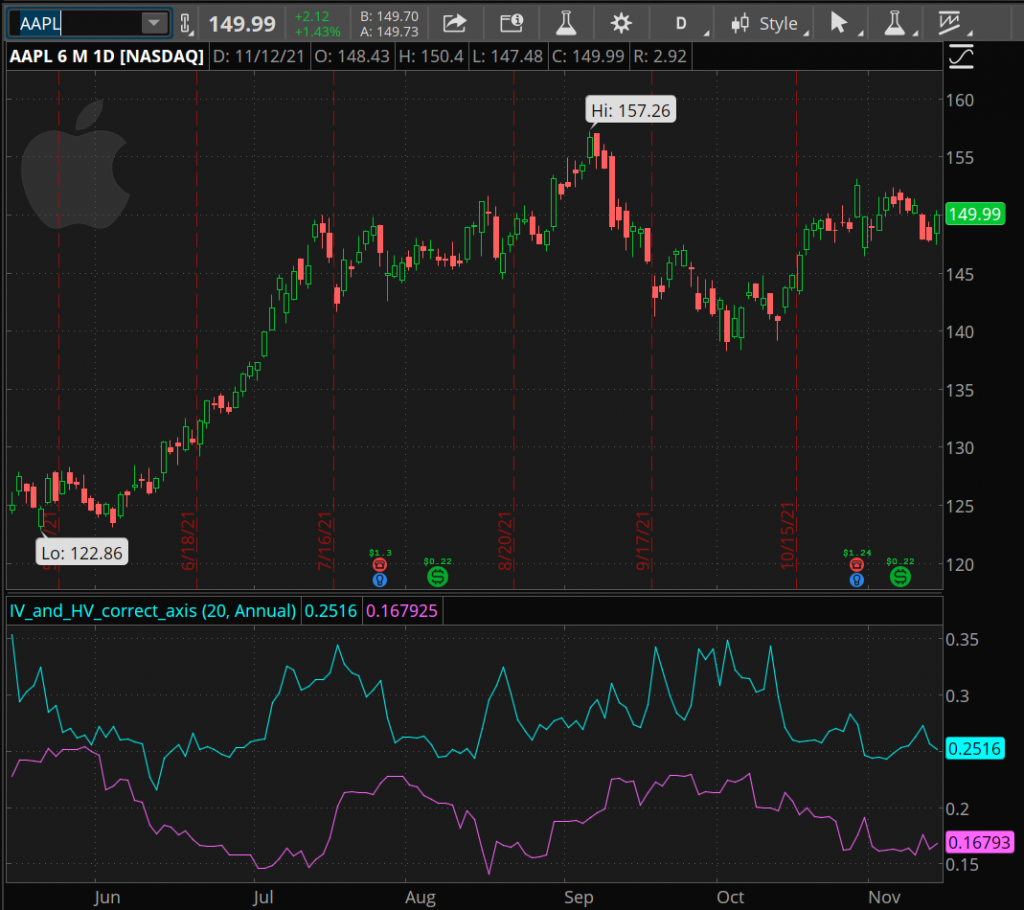The height and width of the screenshot is (910, 1024).
Task: Click the 125 price axis label
Action: [959, 506]
